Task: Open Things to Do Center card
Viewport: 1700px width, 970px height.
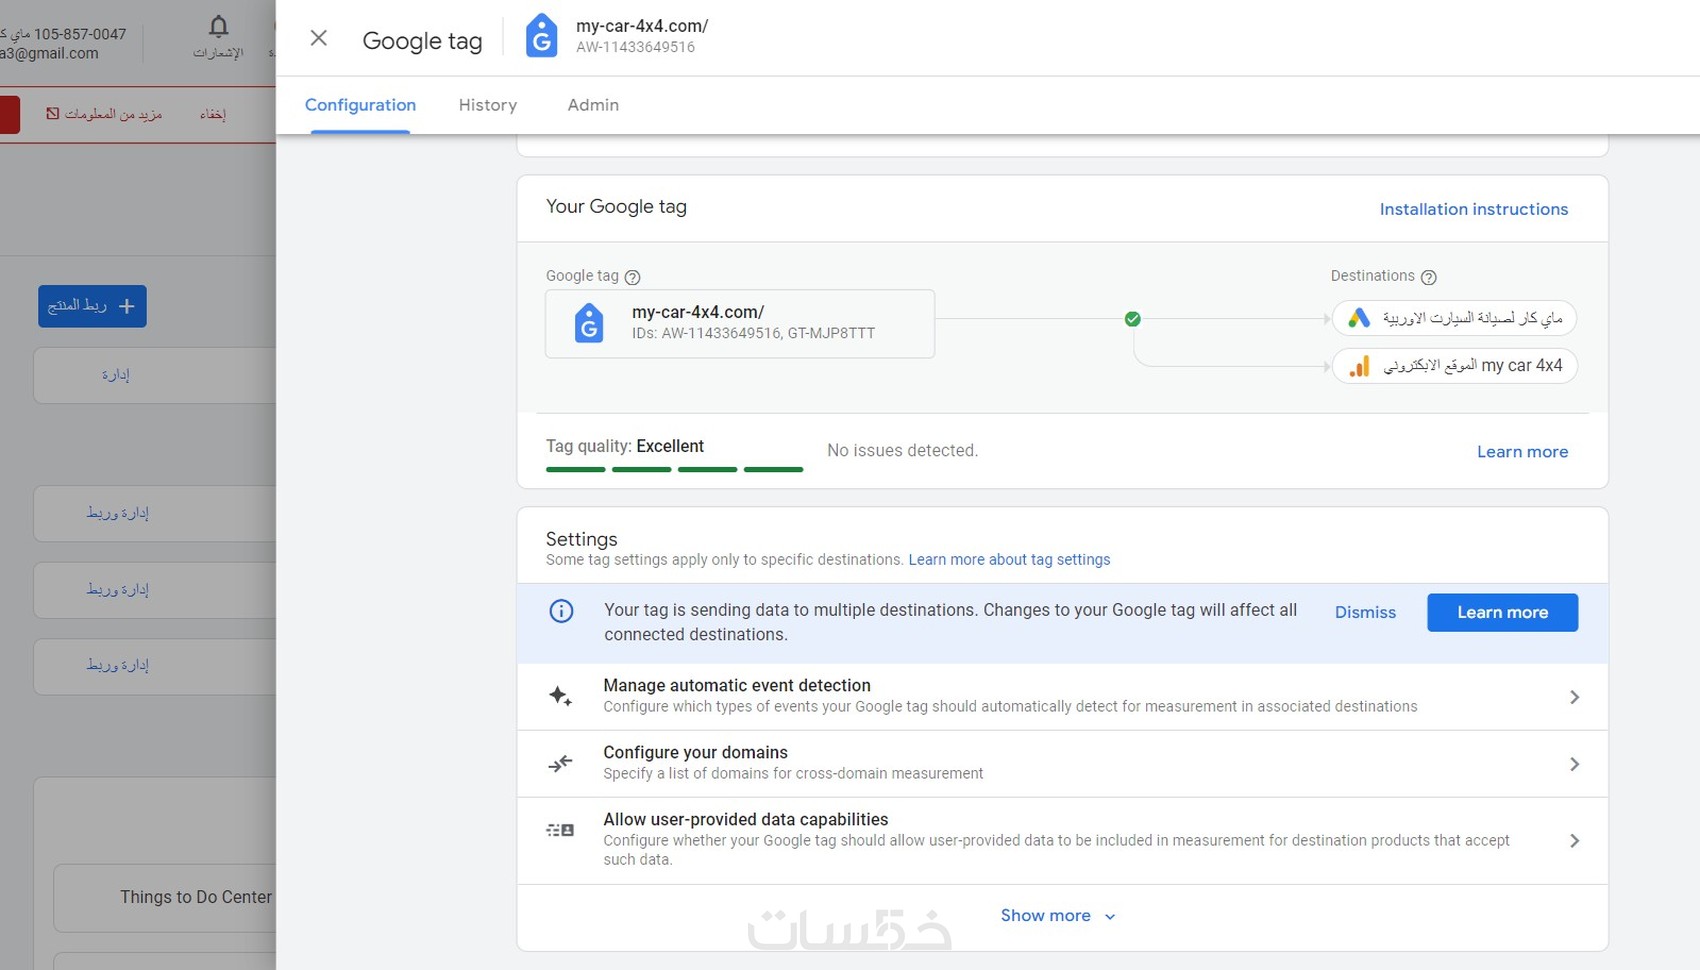Action: (x=165, y=898)
